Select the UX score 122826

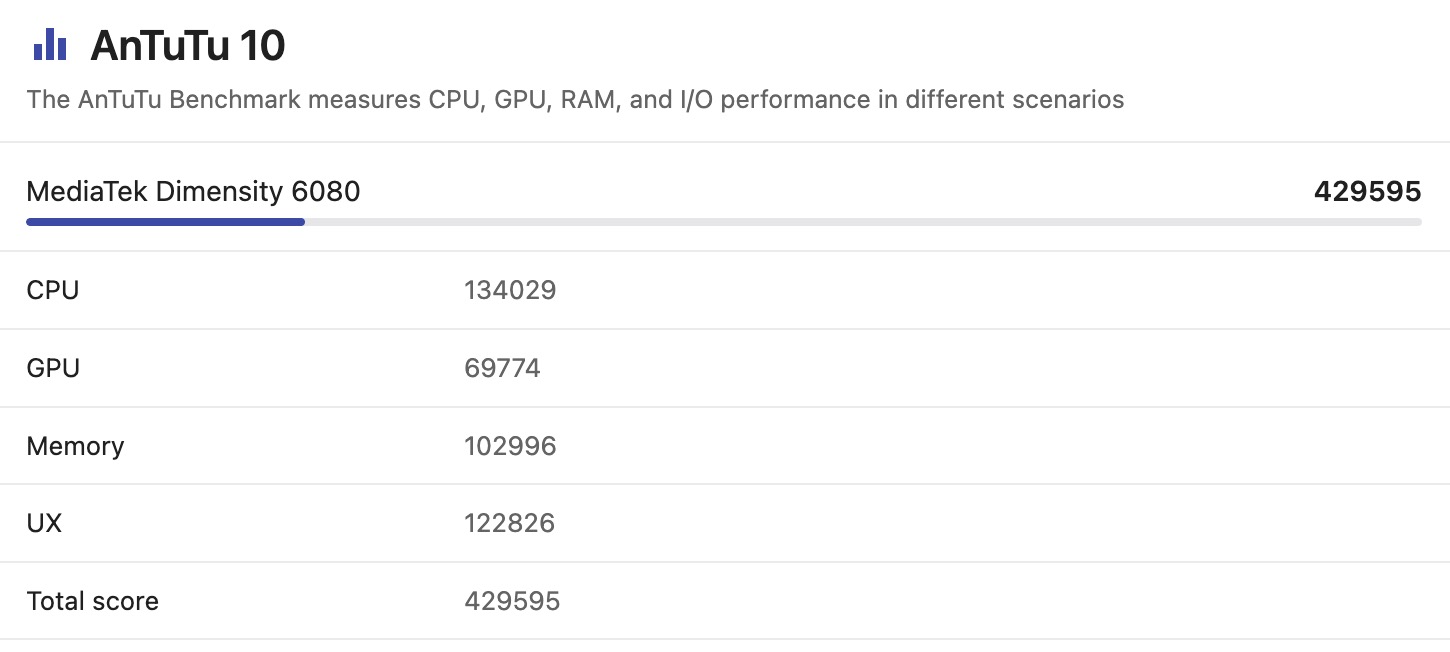(x=509, y=523)
